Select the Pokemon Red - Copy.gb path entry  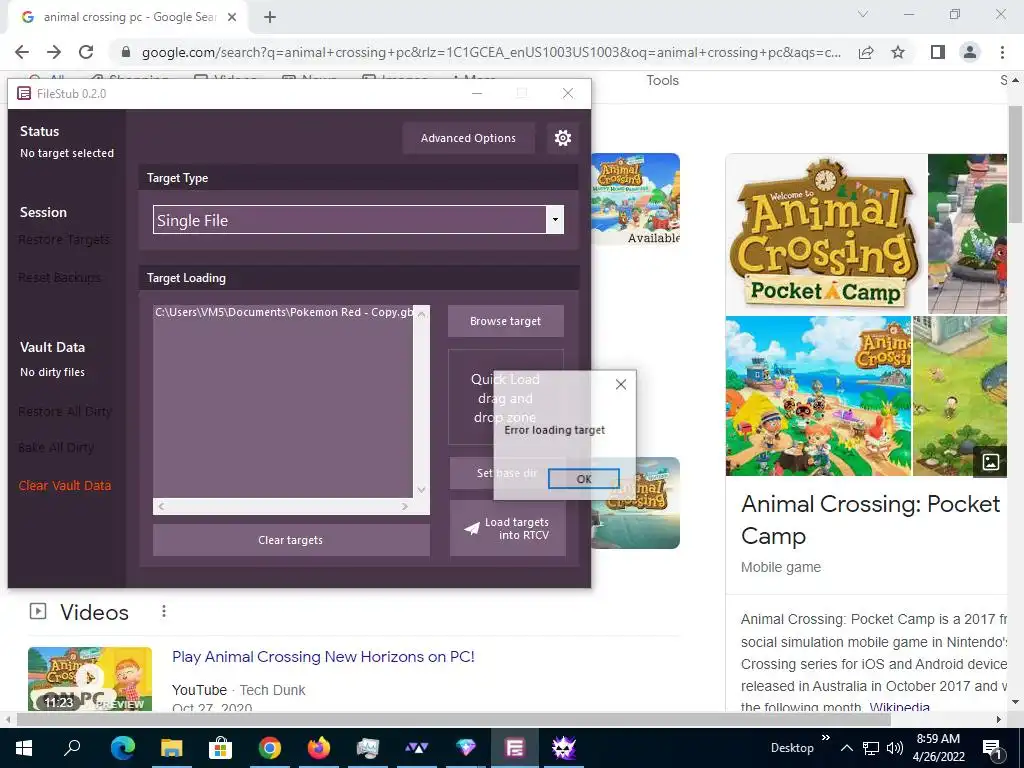pos(283,312)
